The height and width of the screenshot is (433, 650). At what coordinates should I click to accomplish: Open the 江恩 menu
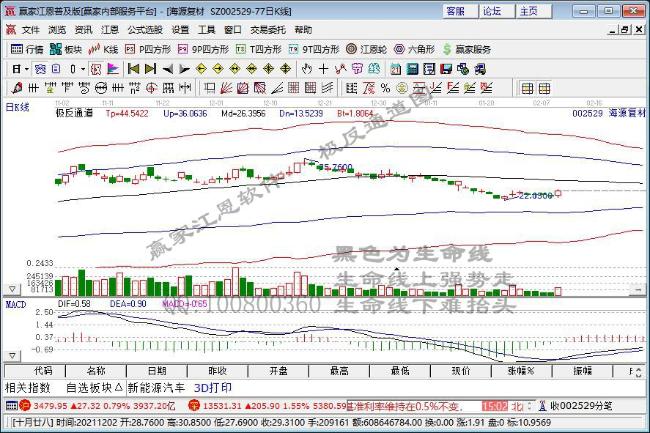(110, 30)
